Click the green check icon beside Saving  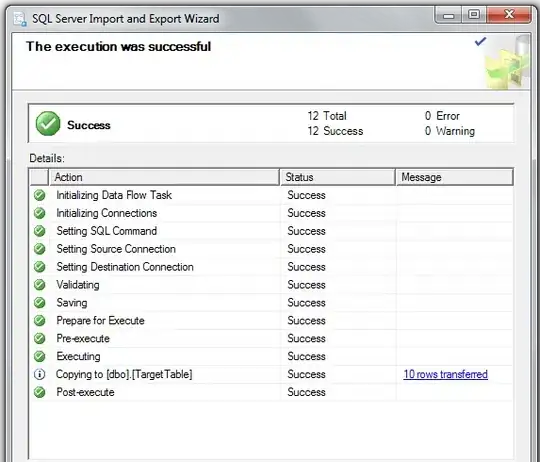40,303
